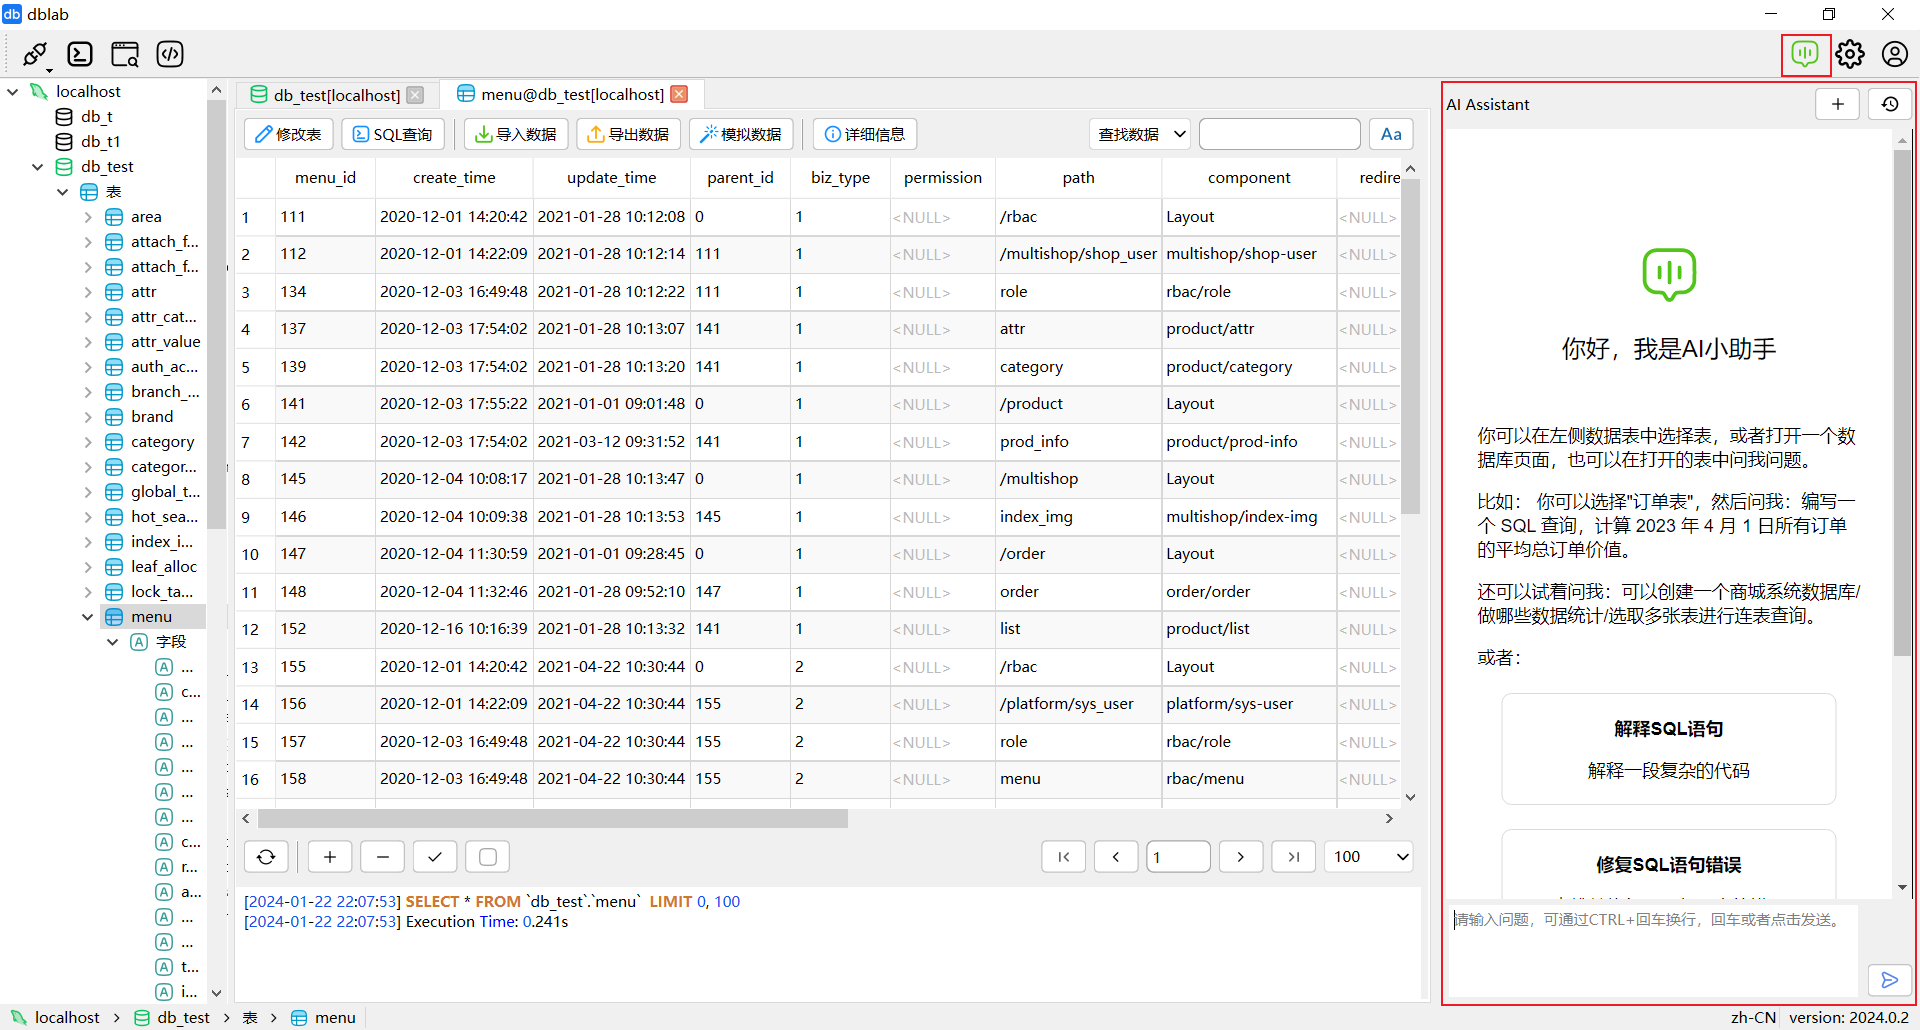
Task: Open the 查找数据 dropdown
Action: tap(1140, 134)
